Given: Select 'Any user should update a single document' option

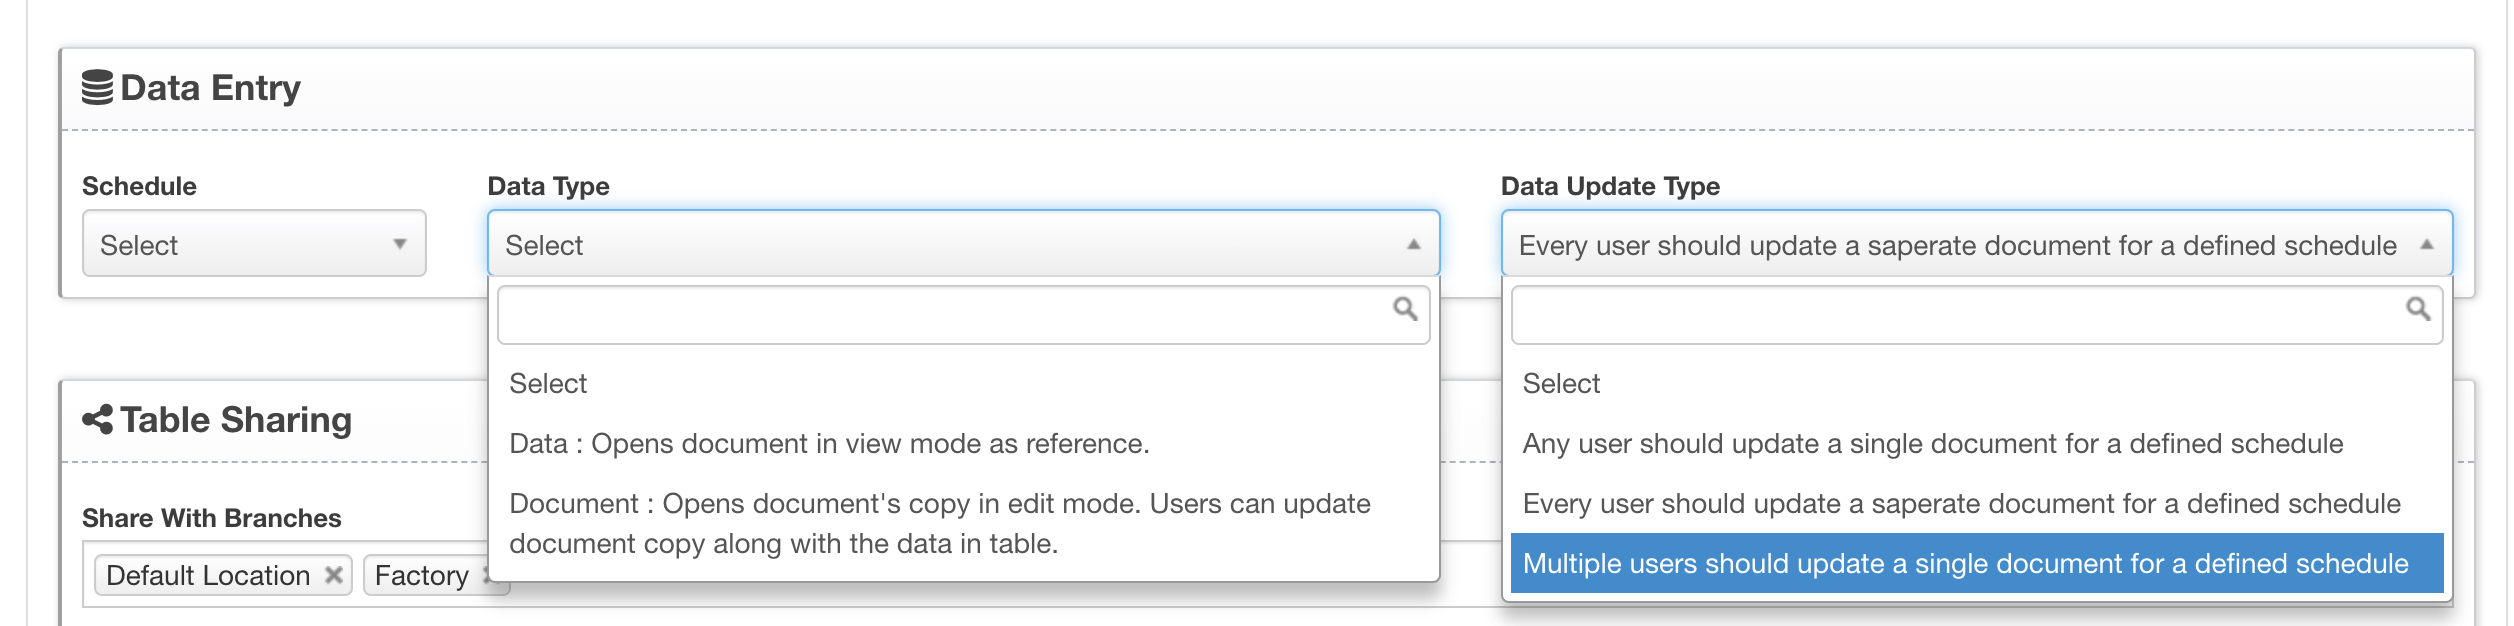Looking at the screenshot, I should 1932,443.
